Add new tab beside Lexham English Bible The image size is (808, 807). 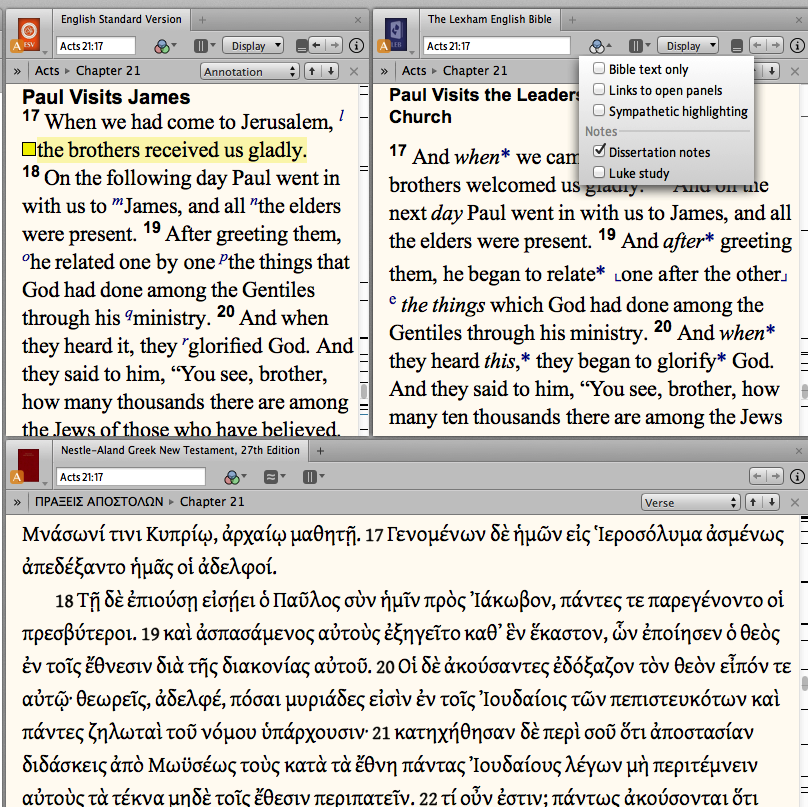572,20
